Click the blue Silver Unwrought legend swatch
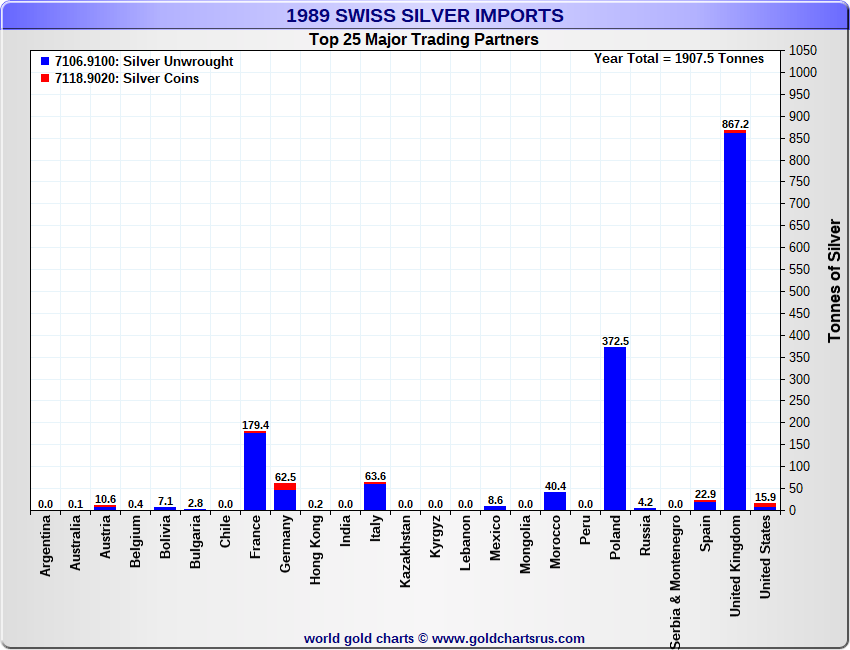Viewport: 850px width, 650px height. tap(45, 61)
